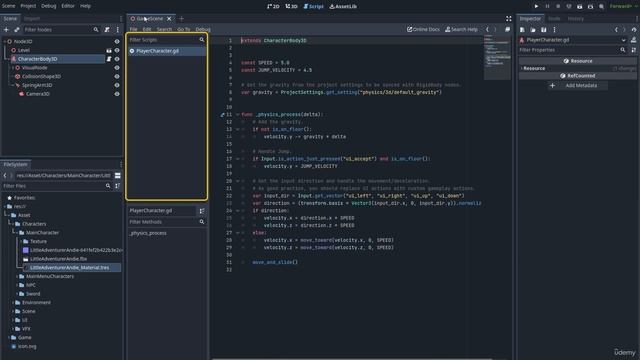Toggle CollisionShape3D visibility eye
The width and height of the screenshot is (640, 360).
(x=117, y=76)
